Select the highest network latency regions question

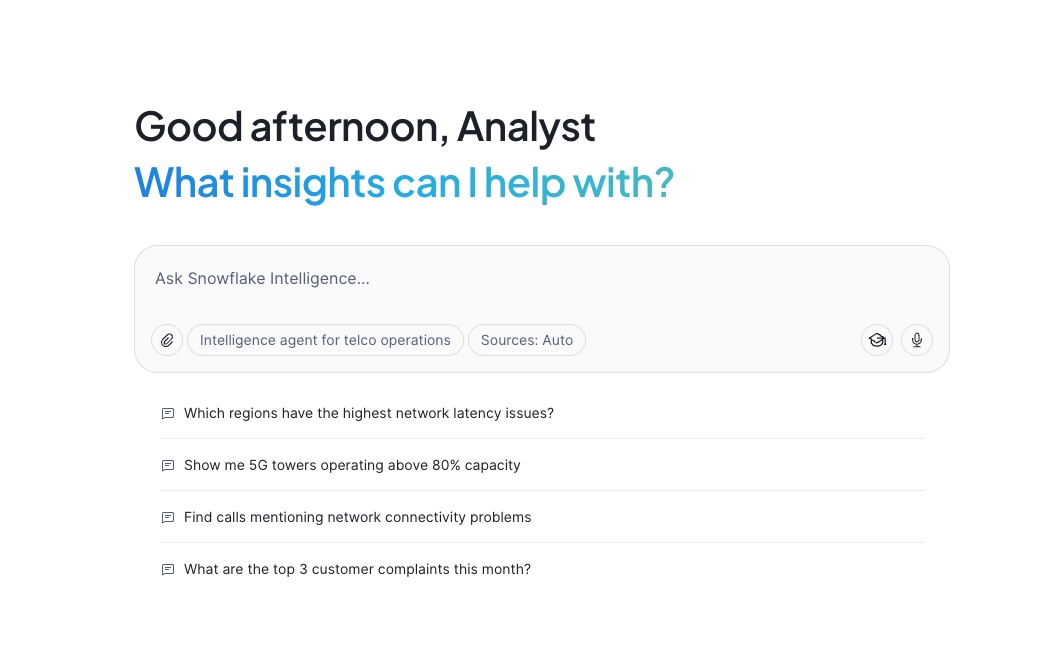tap(369, 413)
